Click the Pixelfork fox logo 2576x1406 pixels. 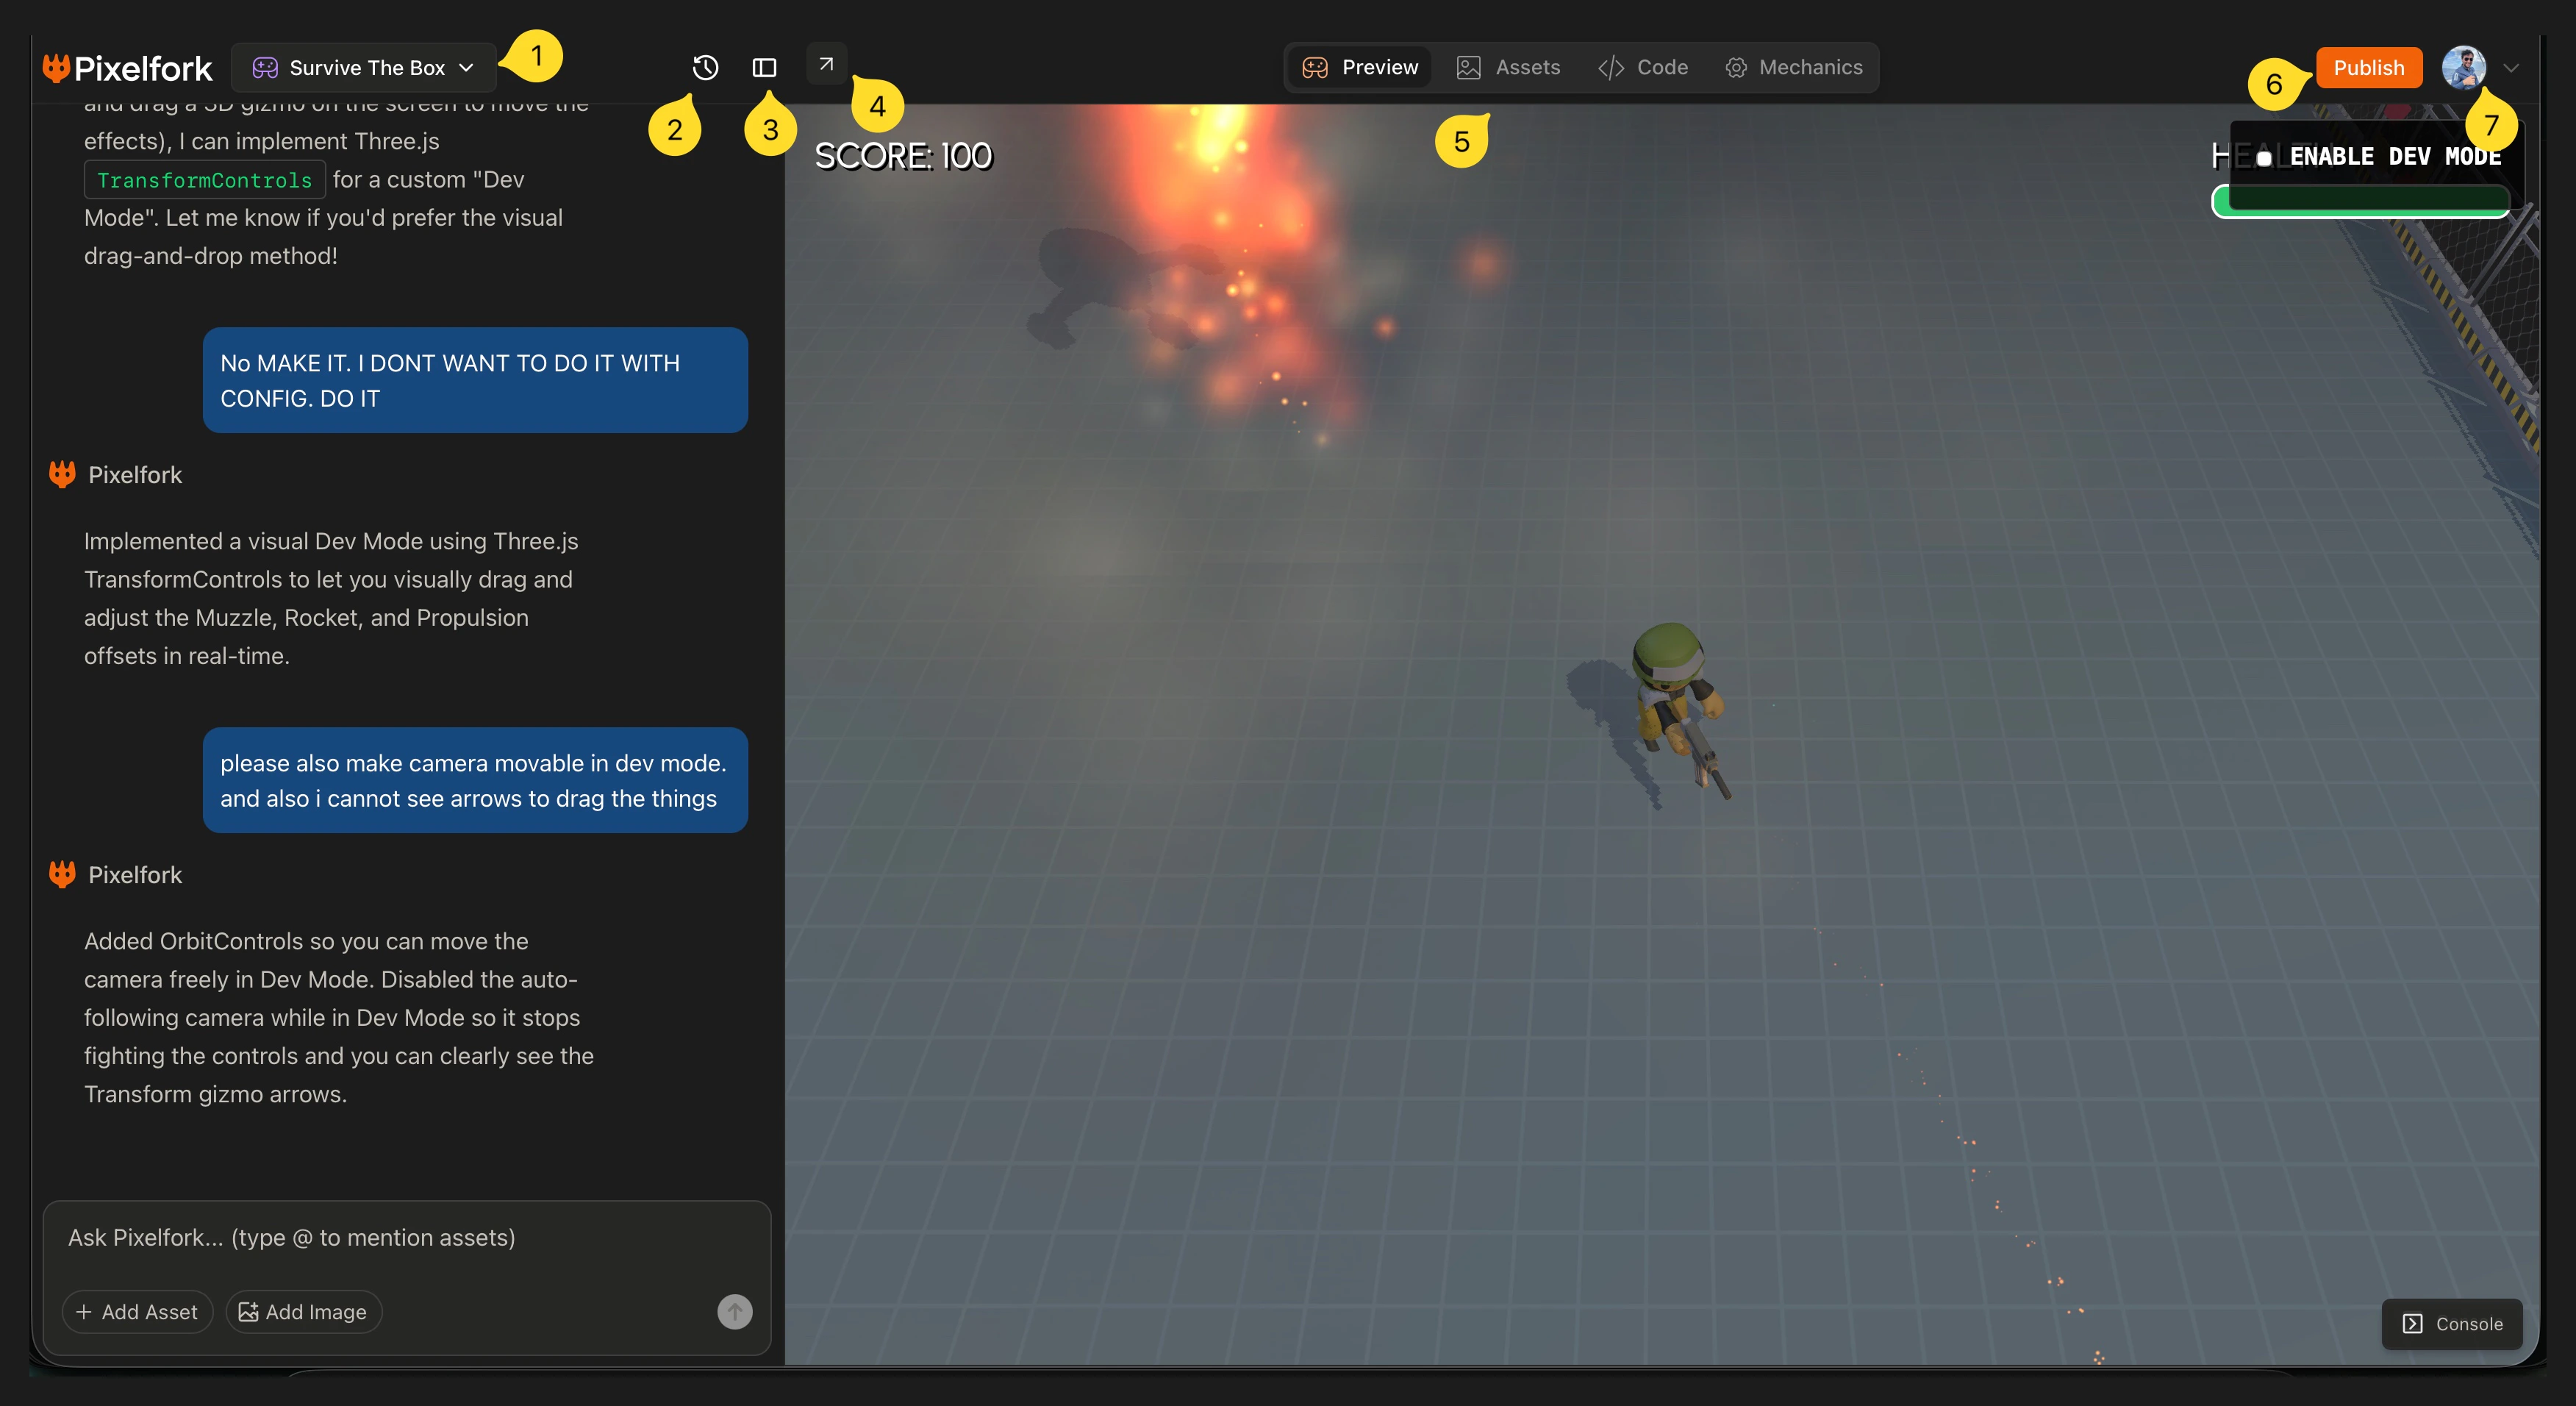pos(57,67)
